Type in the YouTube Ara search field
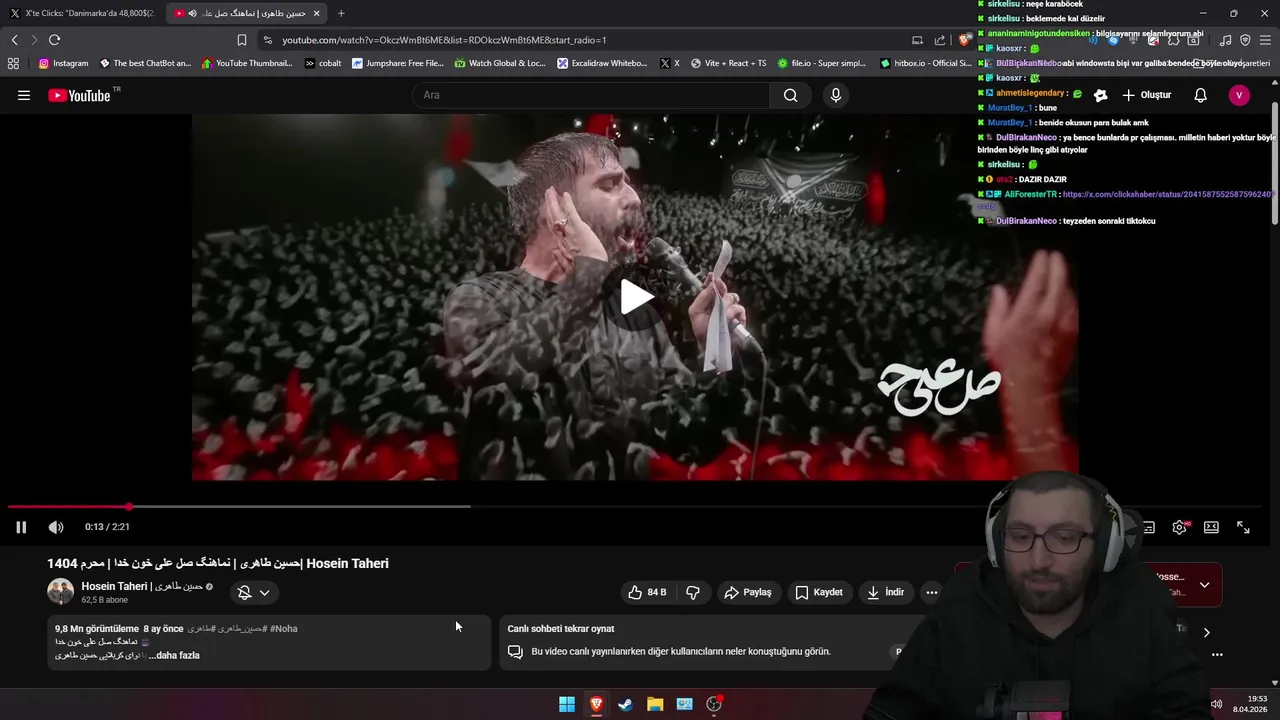The height and width of the screenshot is (720, 1280). click(591, 95)
